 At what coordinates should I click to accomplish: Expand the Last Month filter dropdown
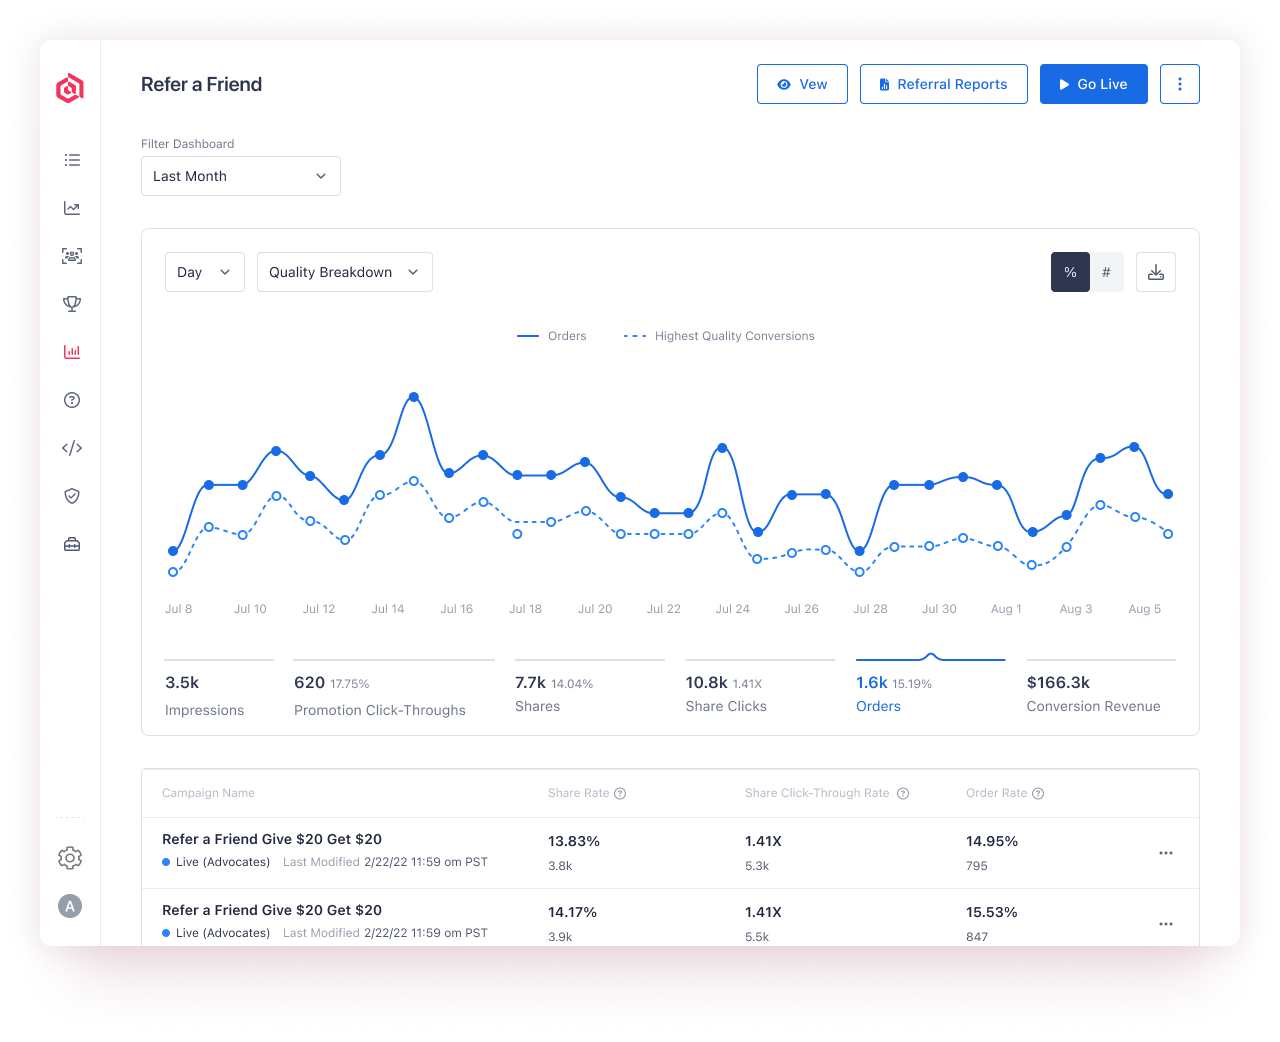coord(240,176)
